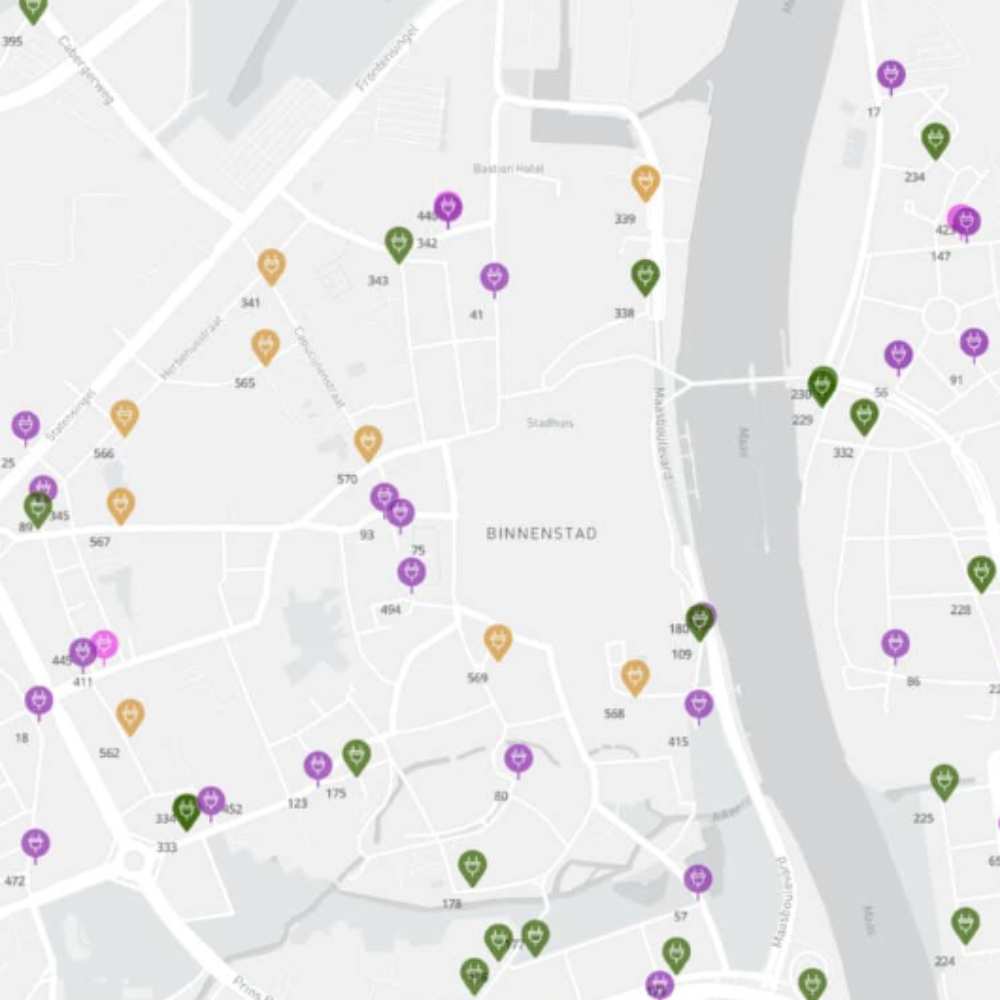The width and height of the screenshot is (1000, 1000).
Task: Open the purple charging marker labeled 494
Action: coord(411,573)
